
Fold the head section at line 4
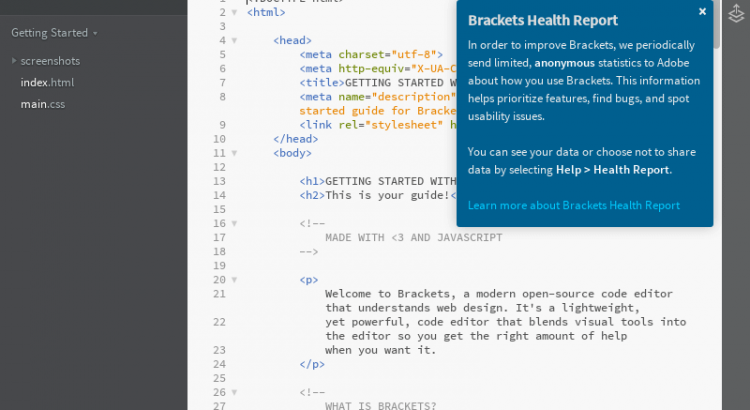(x=234, y=40)
